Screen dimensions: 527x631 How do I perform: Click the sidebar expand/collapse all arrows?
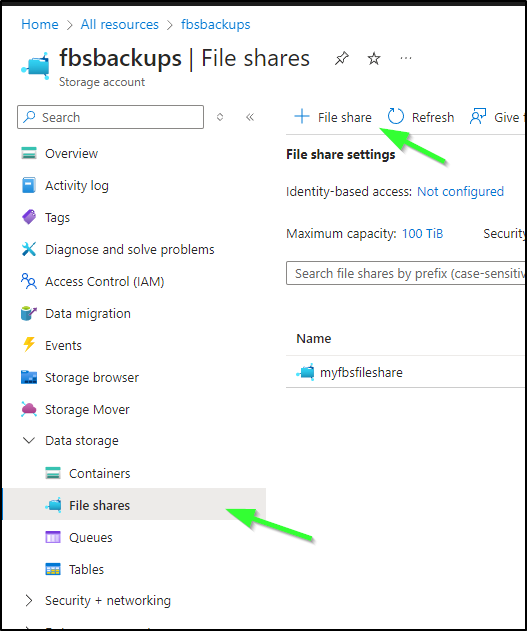pyautogui.click(x=220, y=117)
